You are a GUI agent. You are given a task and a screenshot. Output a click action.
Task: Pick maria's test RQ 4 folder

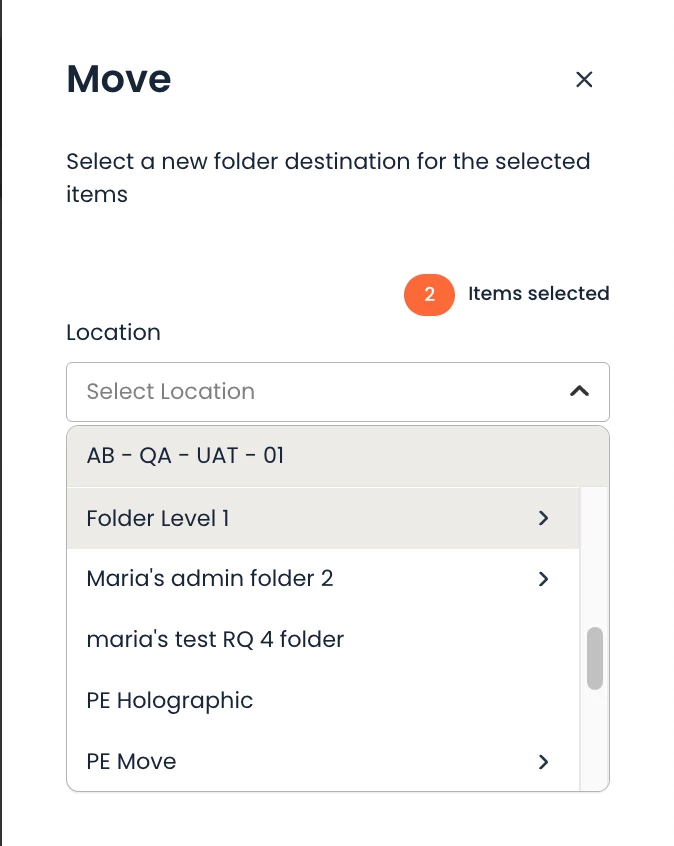point(215,639)
